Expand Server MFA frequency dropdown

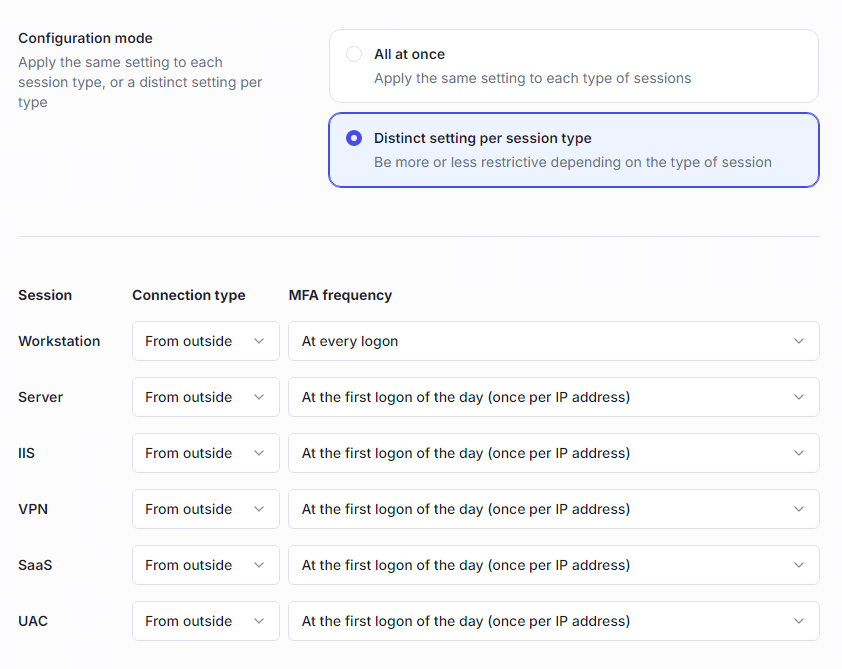pyautogui.click(x=553, y=397)
